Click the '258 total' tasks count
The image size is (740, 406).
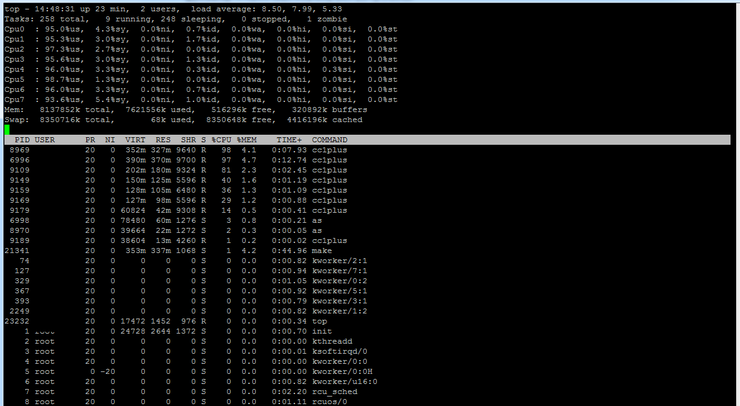(64, 19)
